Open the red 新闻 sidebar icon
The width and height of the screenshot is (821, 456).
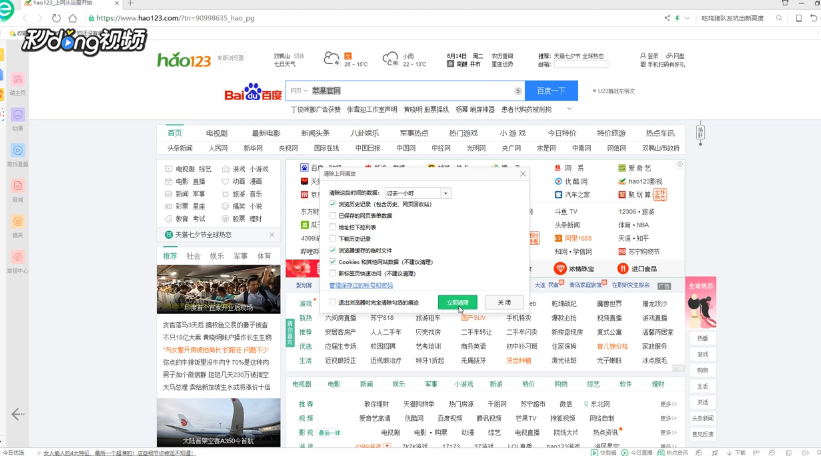point(17,186)
